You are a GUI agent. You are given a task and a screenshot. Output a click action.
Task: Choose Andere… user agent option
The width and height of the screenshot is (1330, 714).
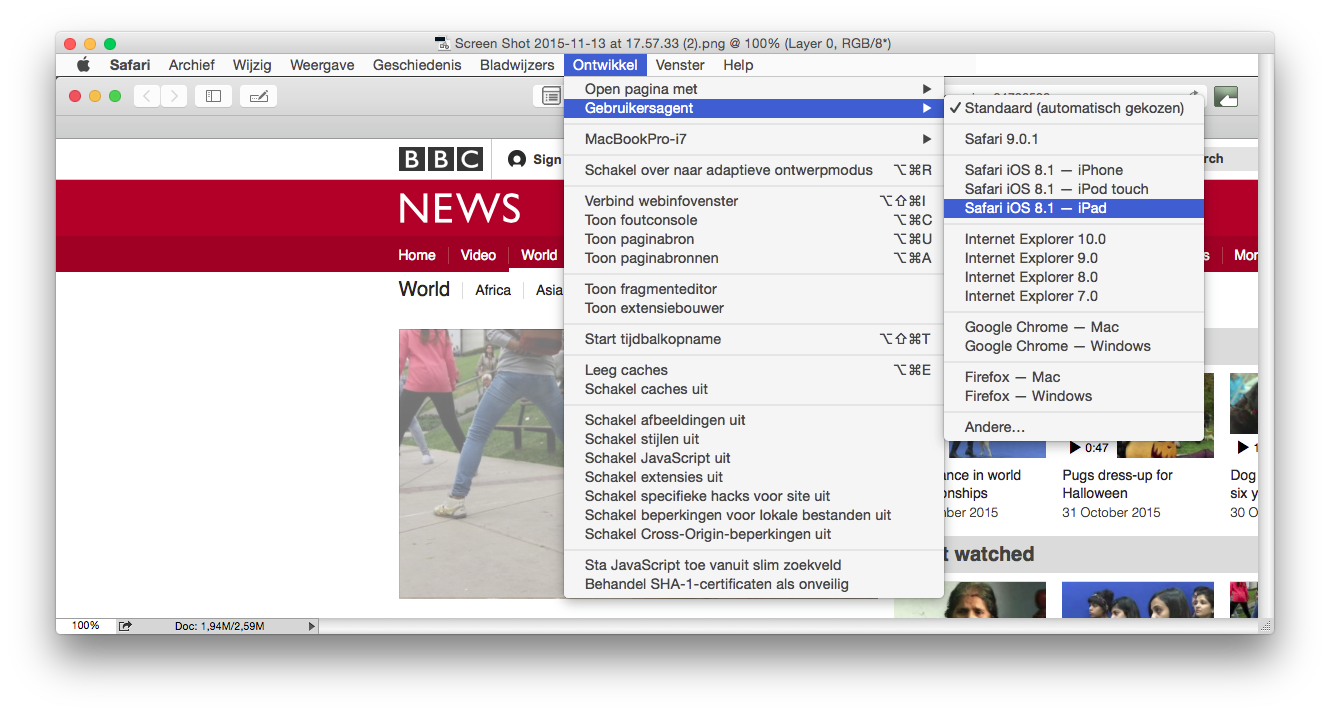pos(1074,427)
